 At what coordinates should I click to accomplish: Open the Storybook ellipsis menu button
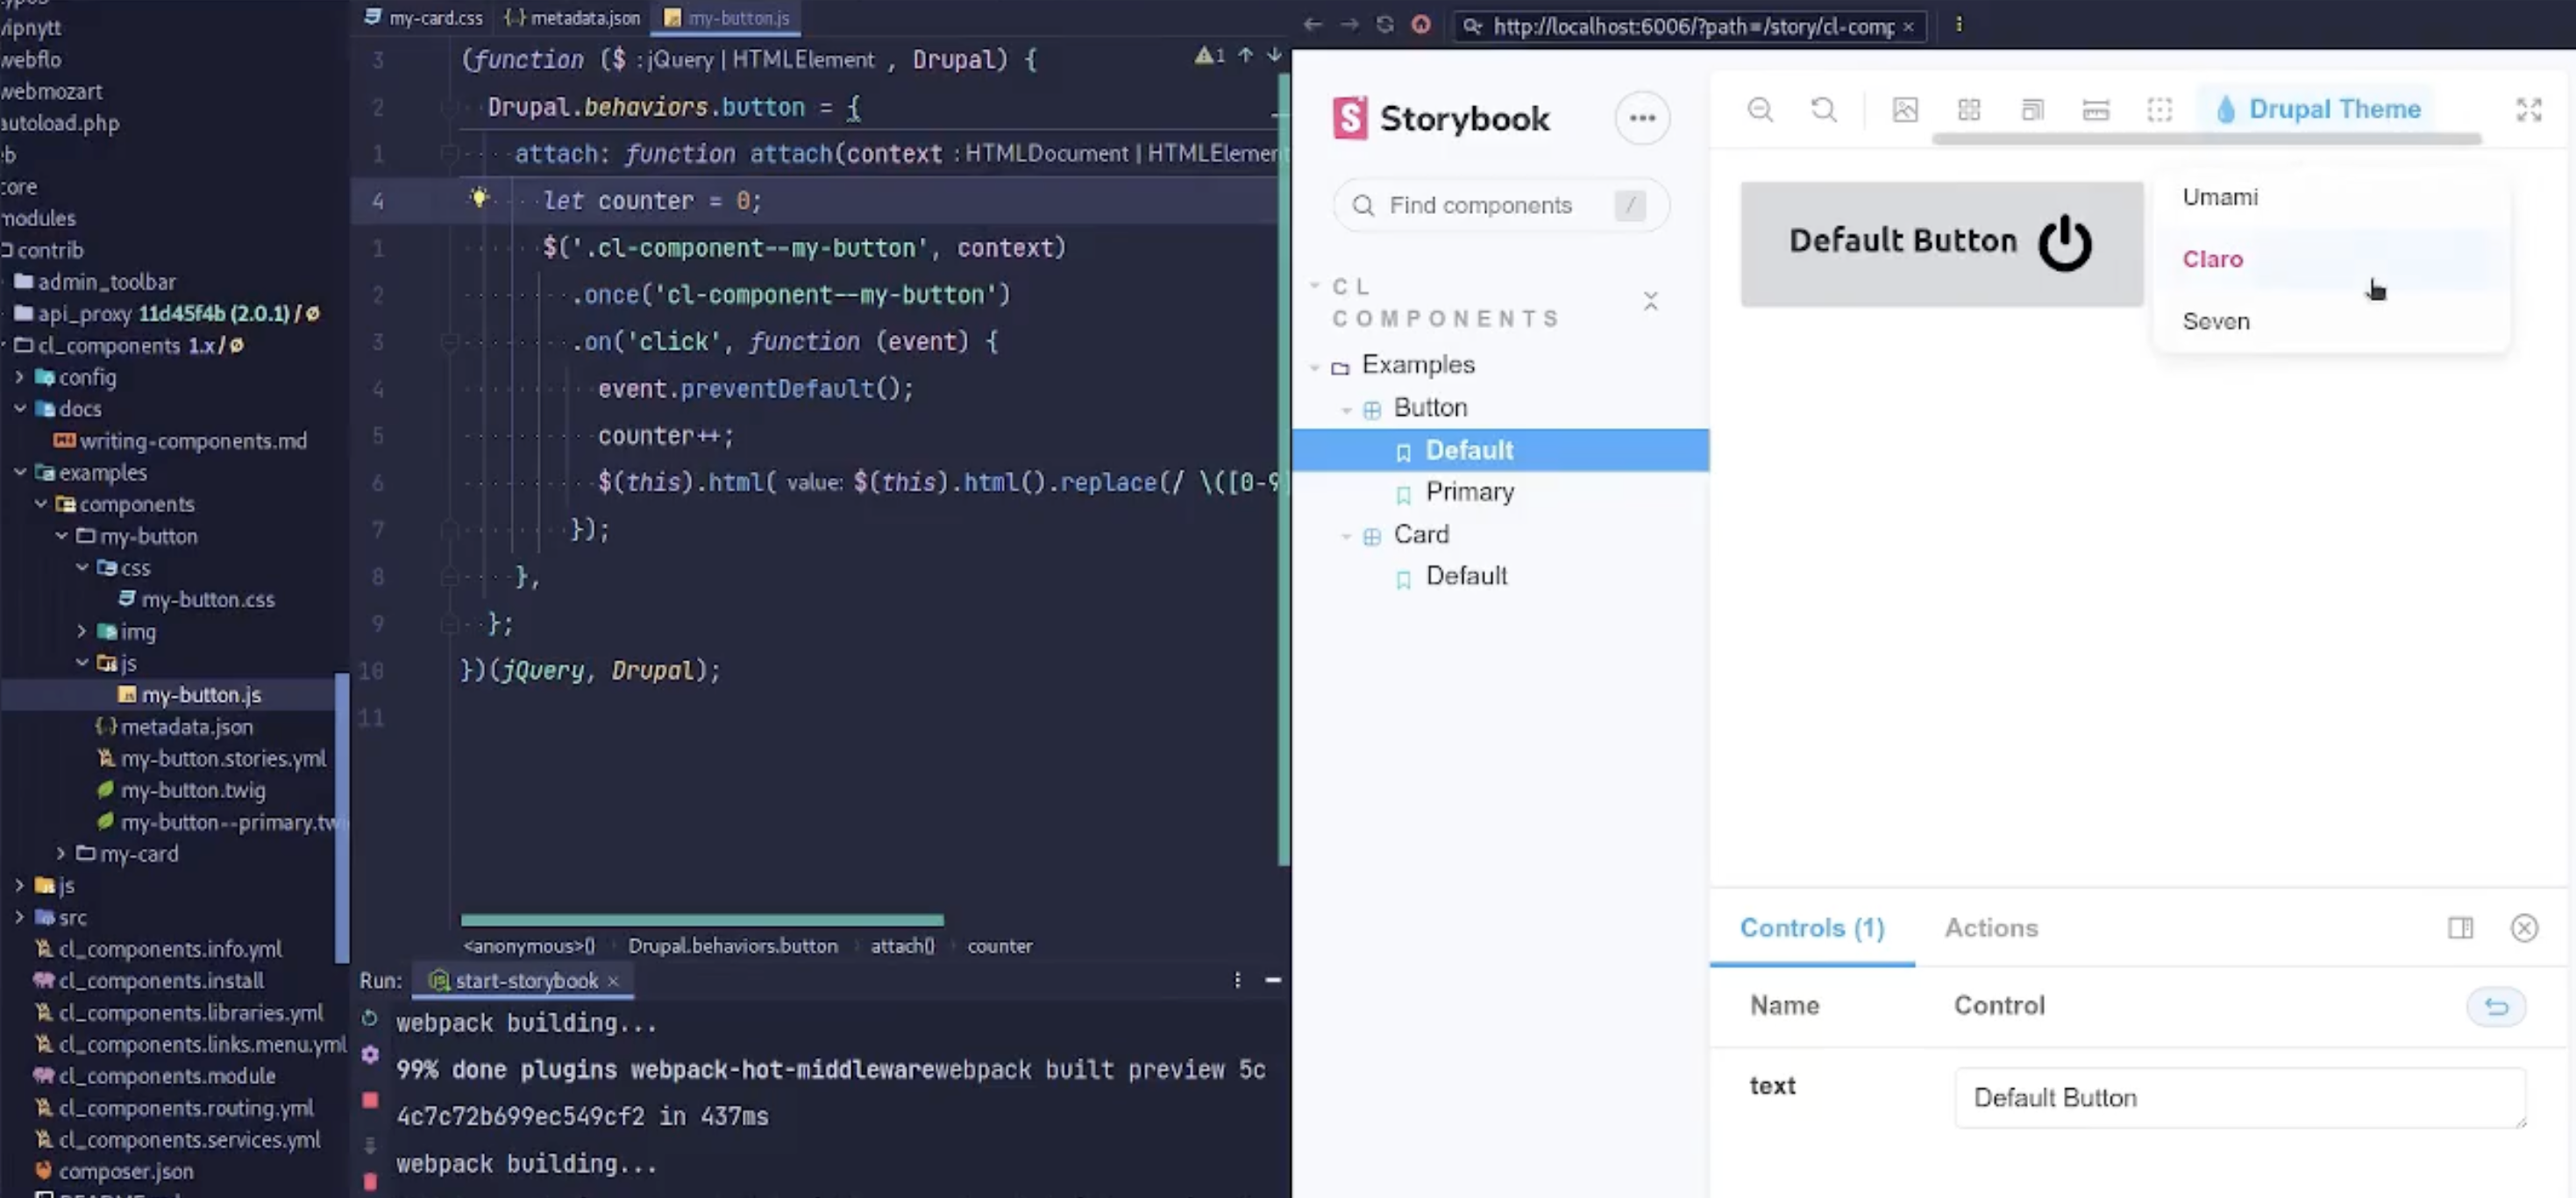(x=1642, y=118)
